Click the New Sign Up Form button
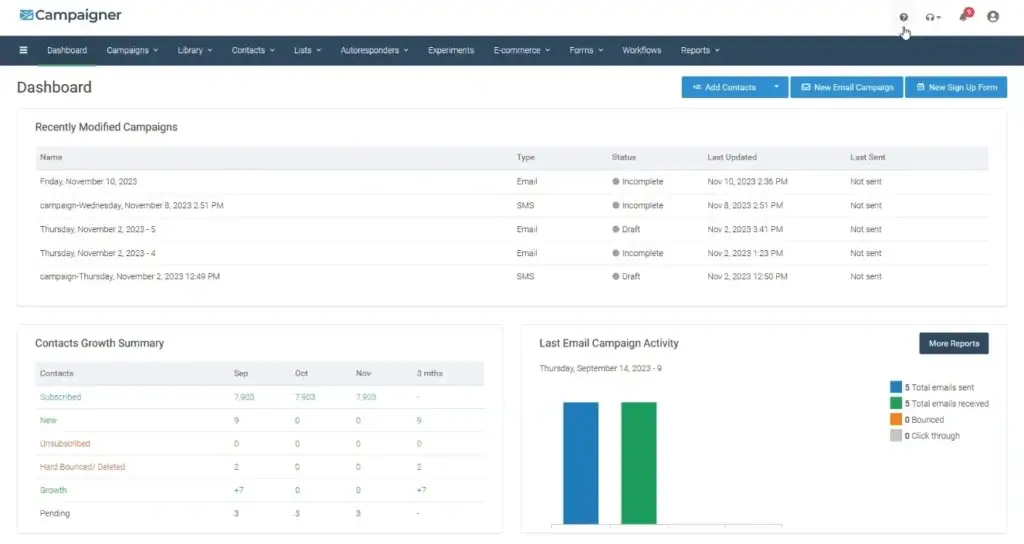1024x544 pixels. [x=956, y=87]
